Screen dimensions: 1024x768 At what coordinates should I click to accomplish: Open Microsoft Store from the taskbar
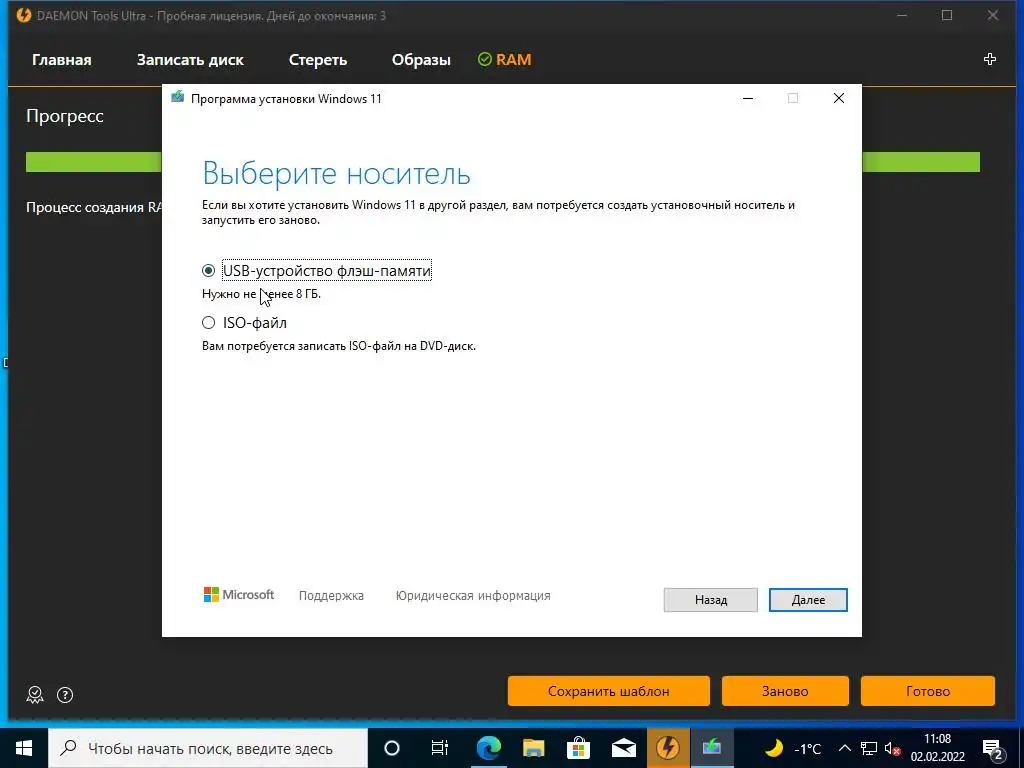(x=579, y=748)
